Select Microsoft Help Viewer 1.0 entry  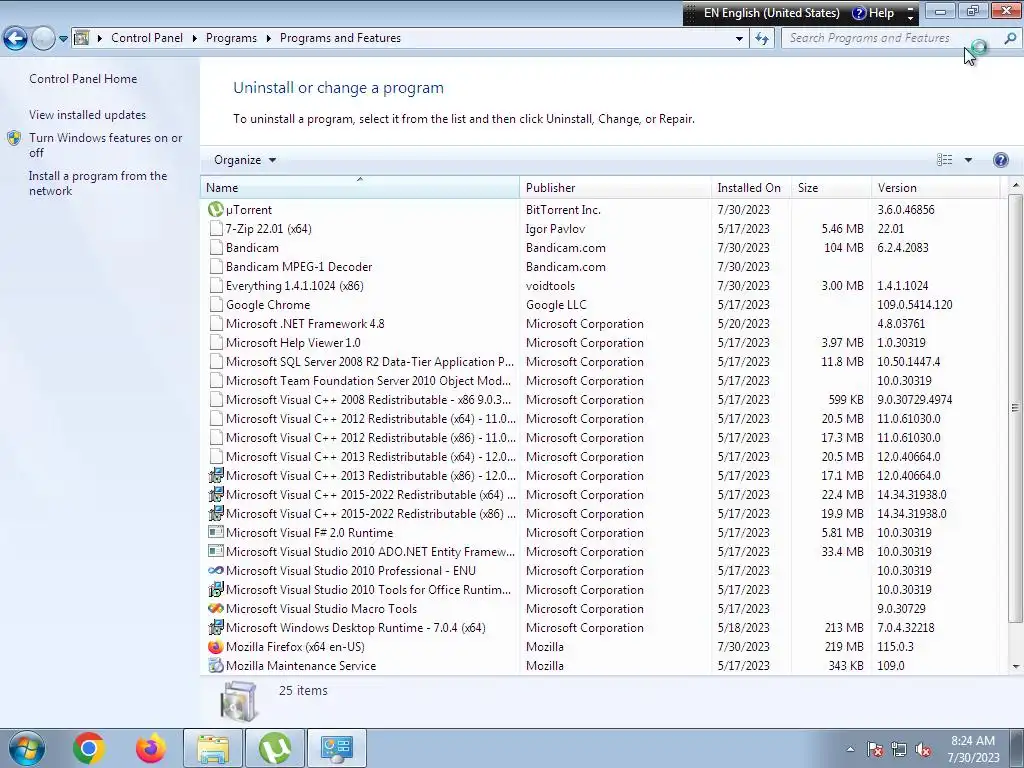pyautogui.click(x=600, y=342)
